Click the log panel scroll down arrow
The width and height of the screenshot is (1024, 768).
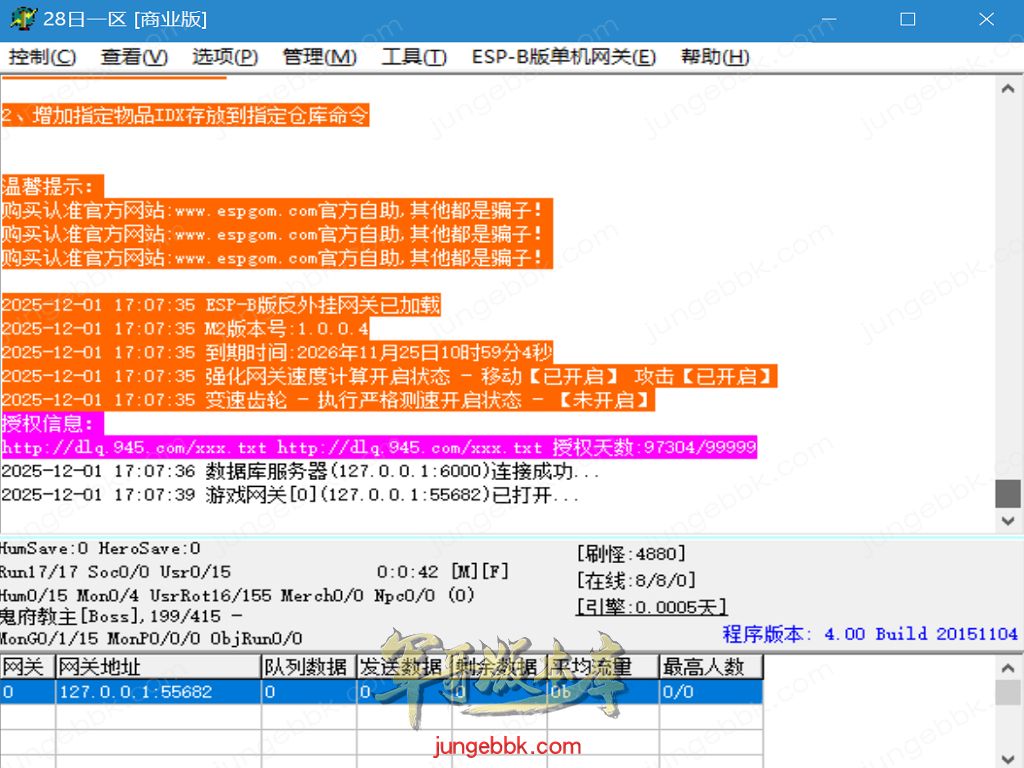pyautogui.click(x=1008, y=521)
